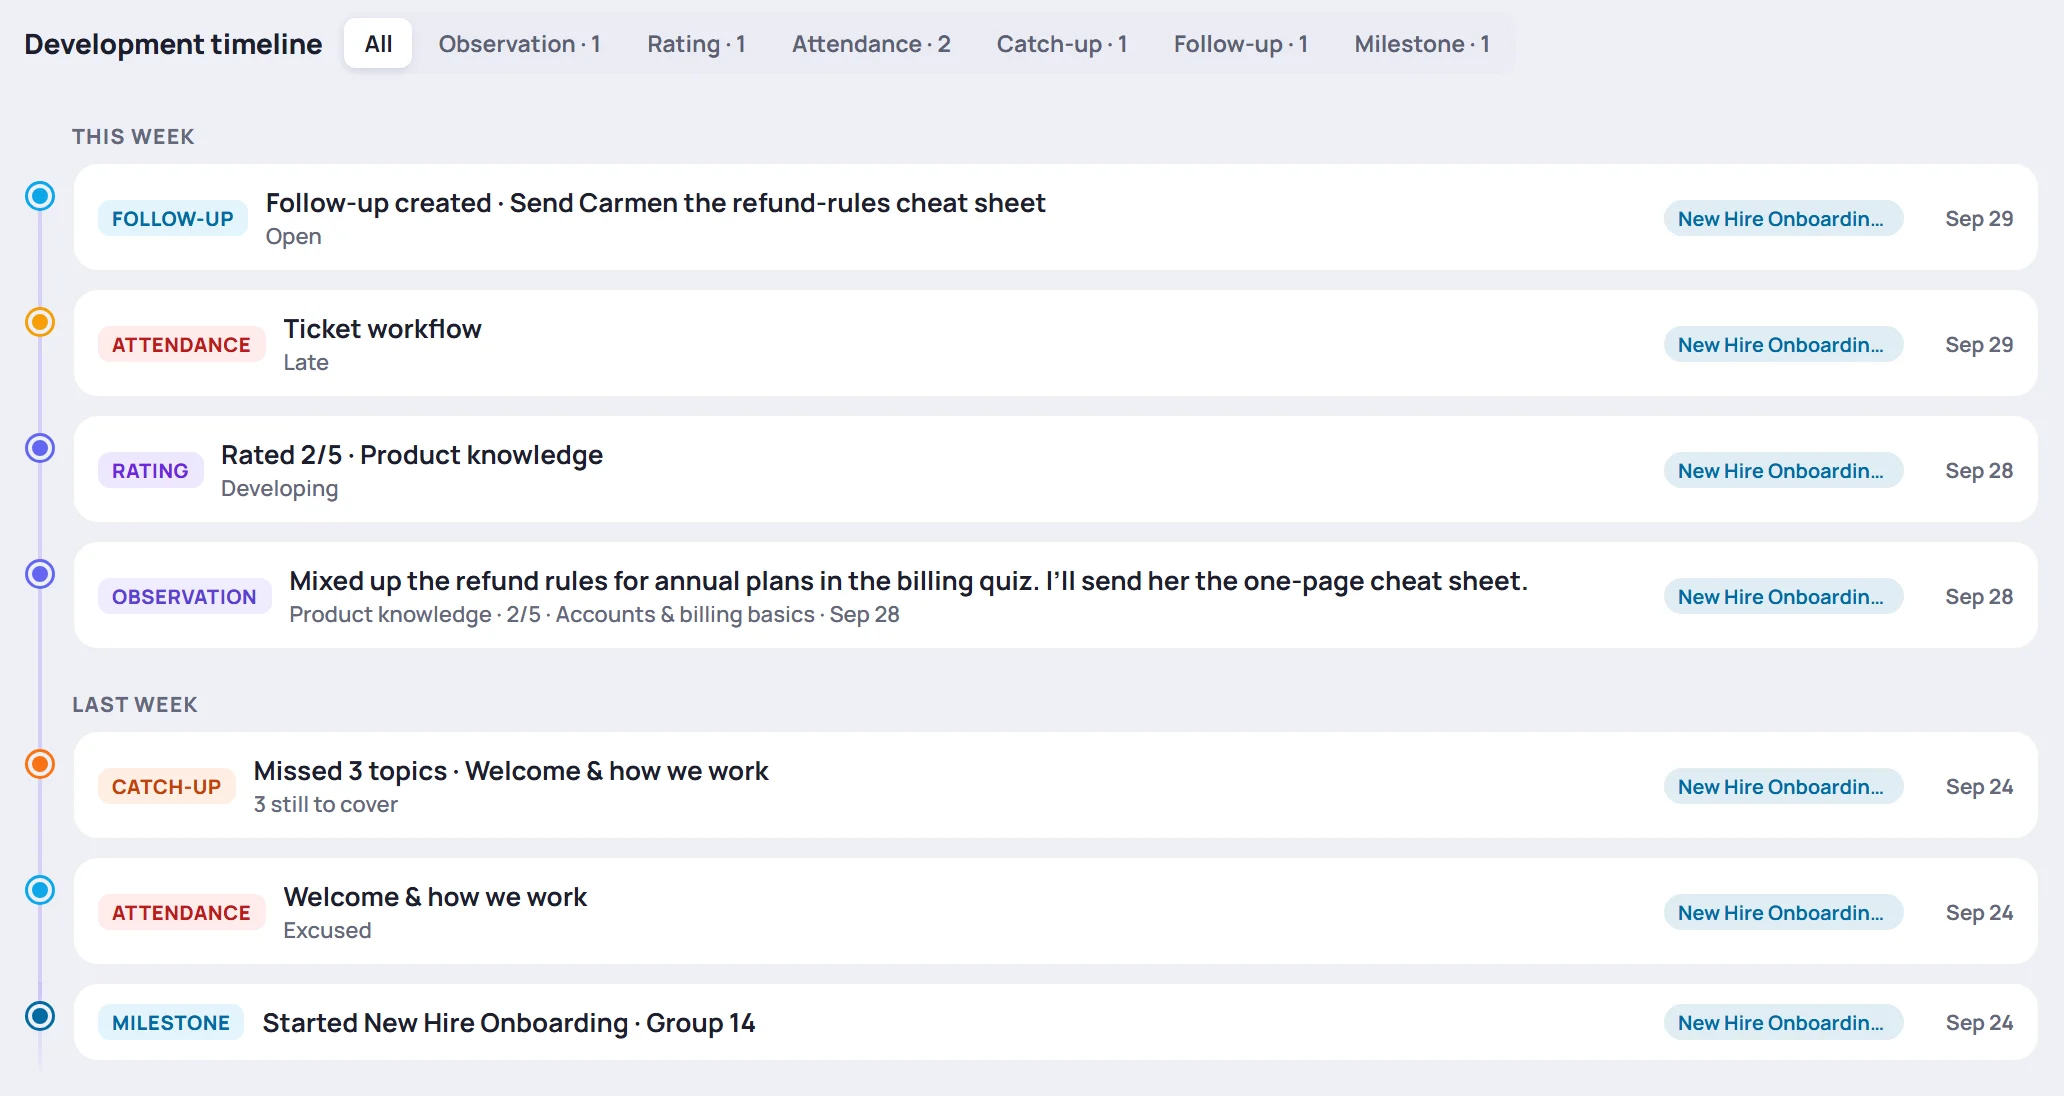The image size is (2064, 1096).
Task: Click the FOLLOW-UP badge
Action: [172, 218]
